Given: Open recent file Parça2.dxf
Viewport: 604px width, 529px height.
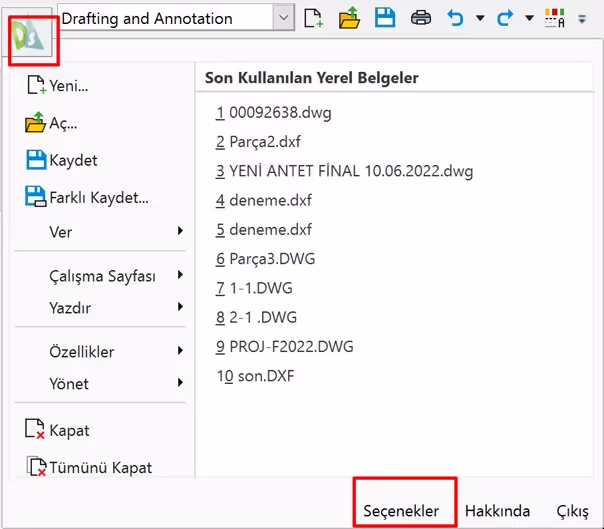Looking at the screenshot, I should tap(258, 142).
